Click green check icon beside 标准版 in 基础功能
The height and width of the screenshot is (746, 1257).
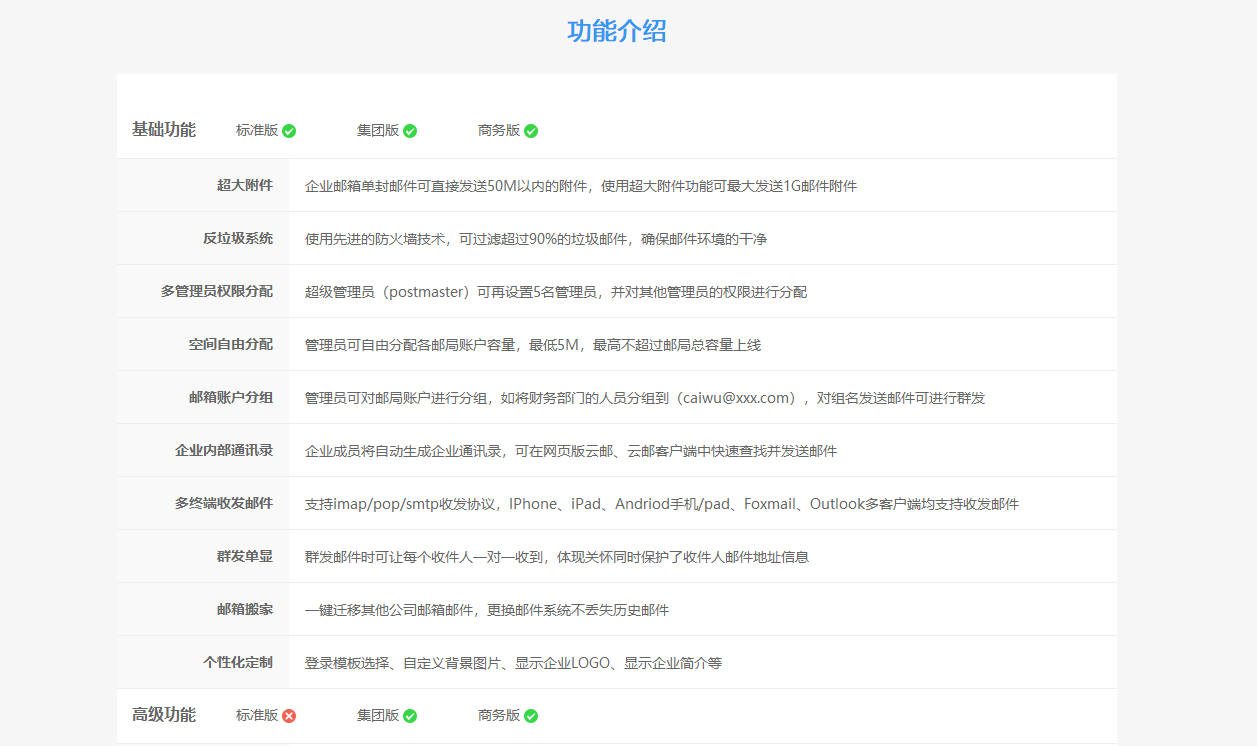pos(289,131)
